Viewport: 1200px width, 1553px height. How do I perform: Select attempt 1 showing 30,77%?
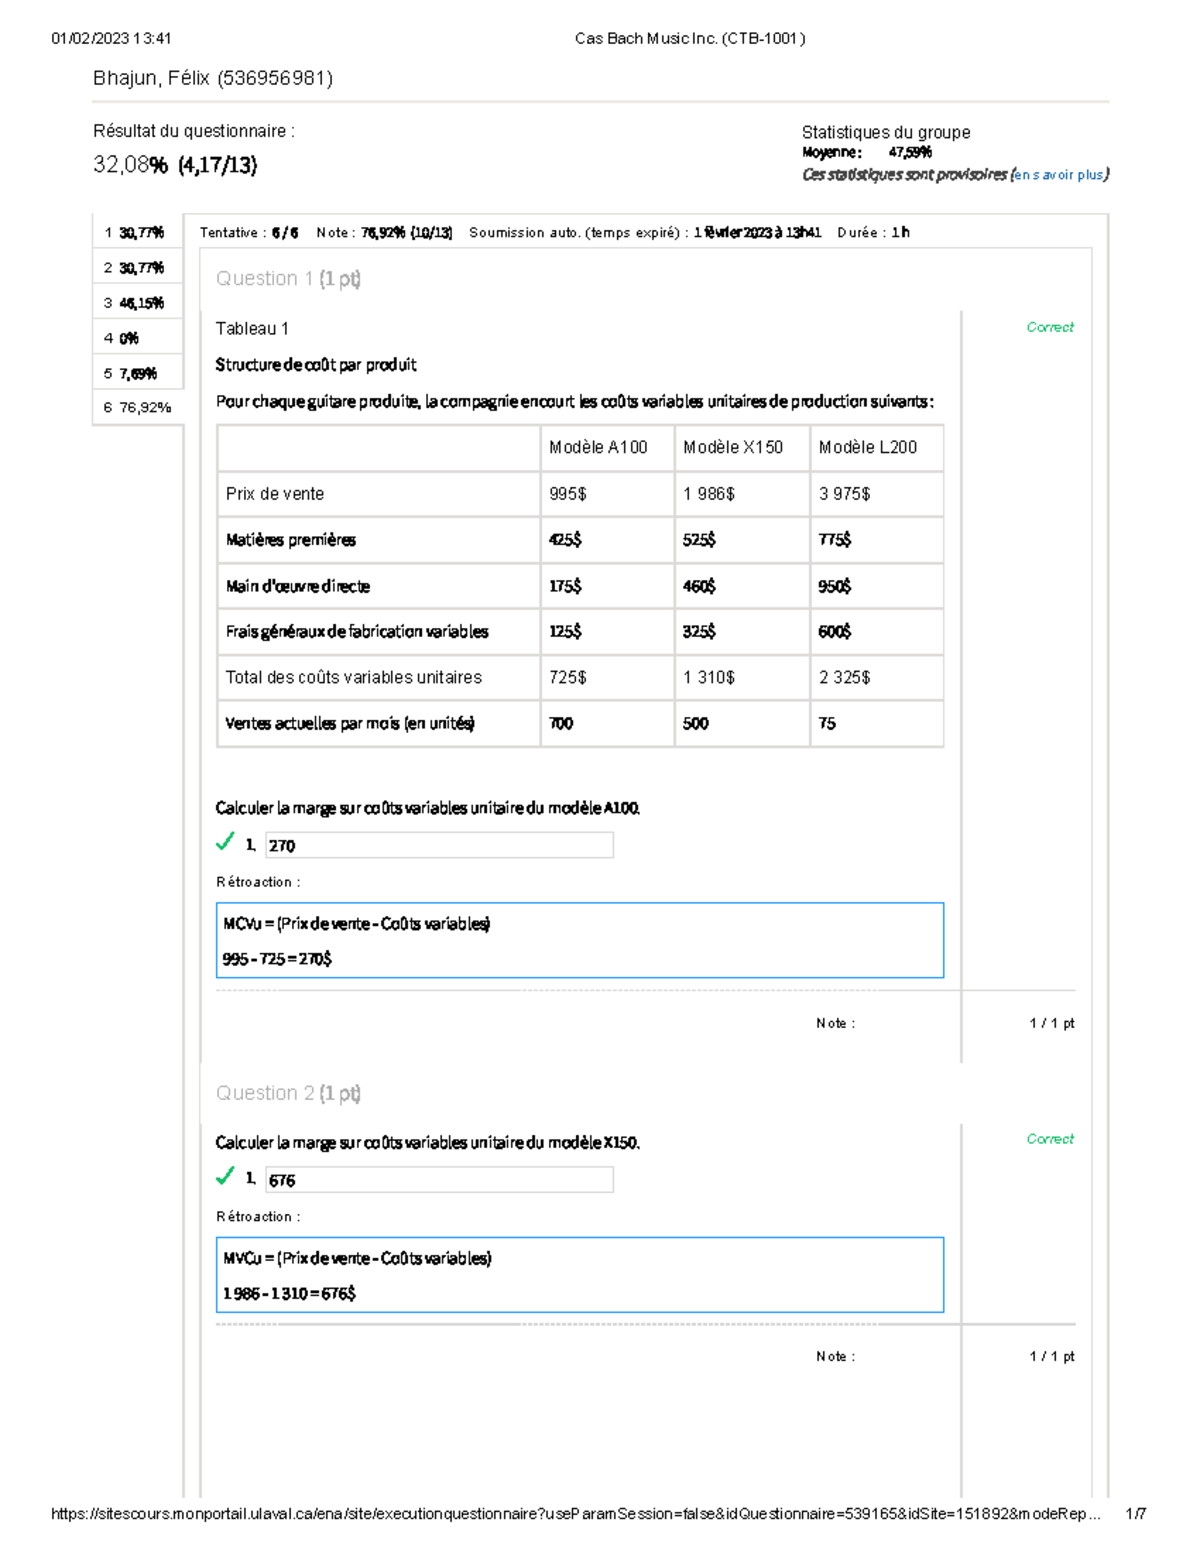coord(135,231)
